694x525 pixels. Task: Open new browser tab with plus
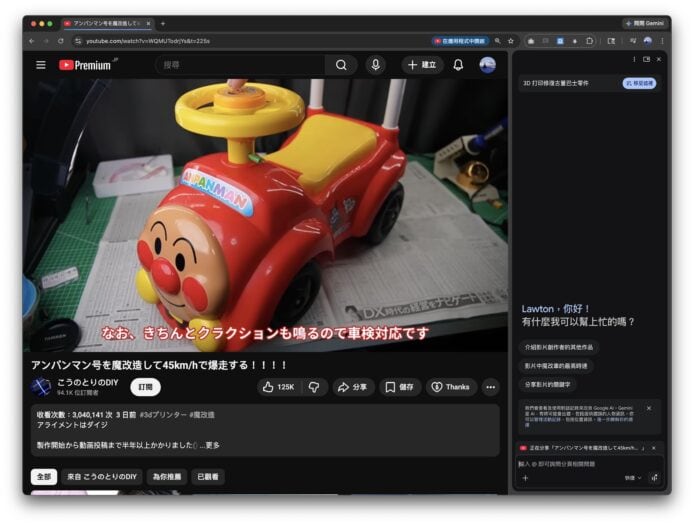click(163, 23)
